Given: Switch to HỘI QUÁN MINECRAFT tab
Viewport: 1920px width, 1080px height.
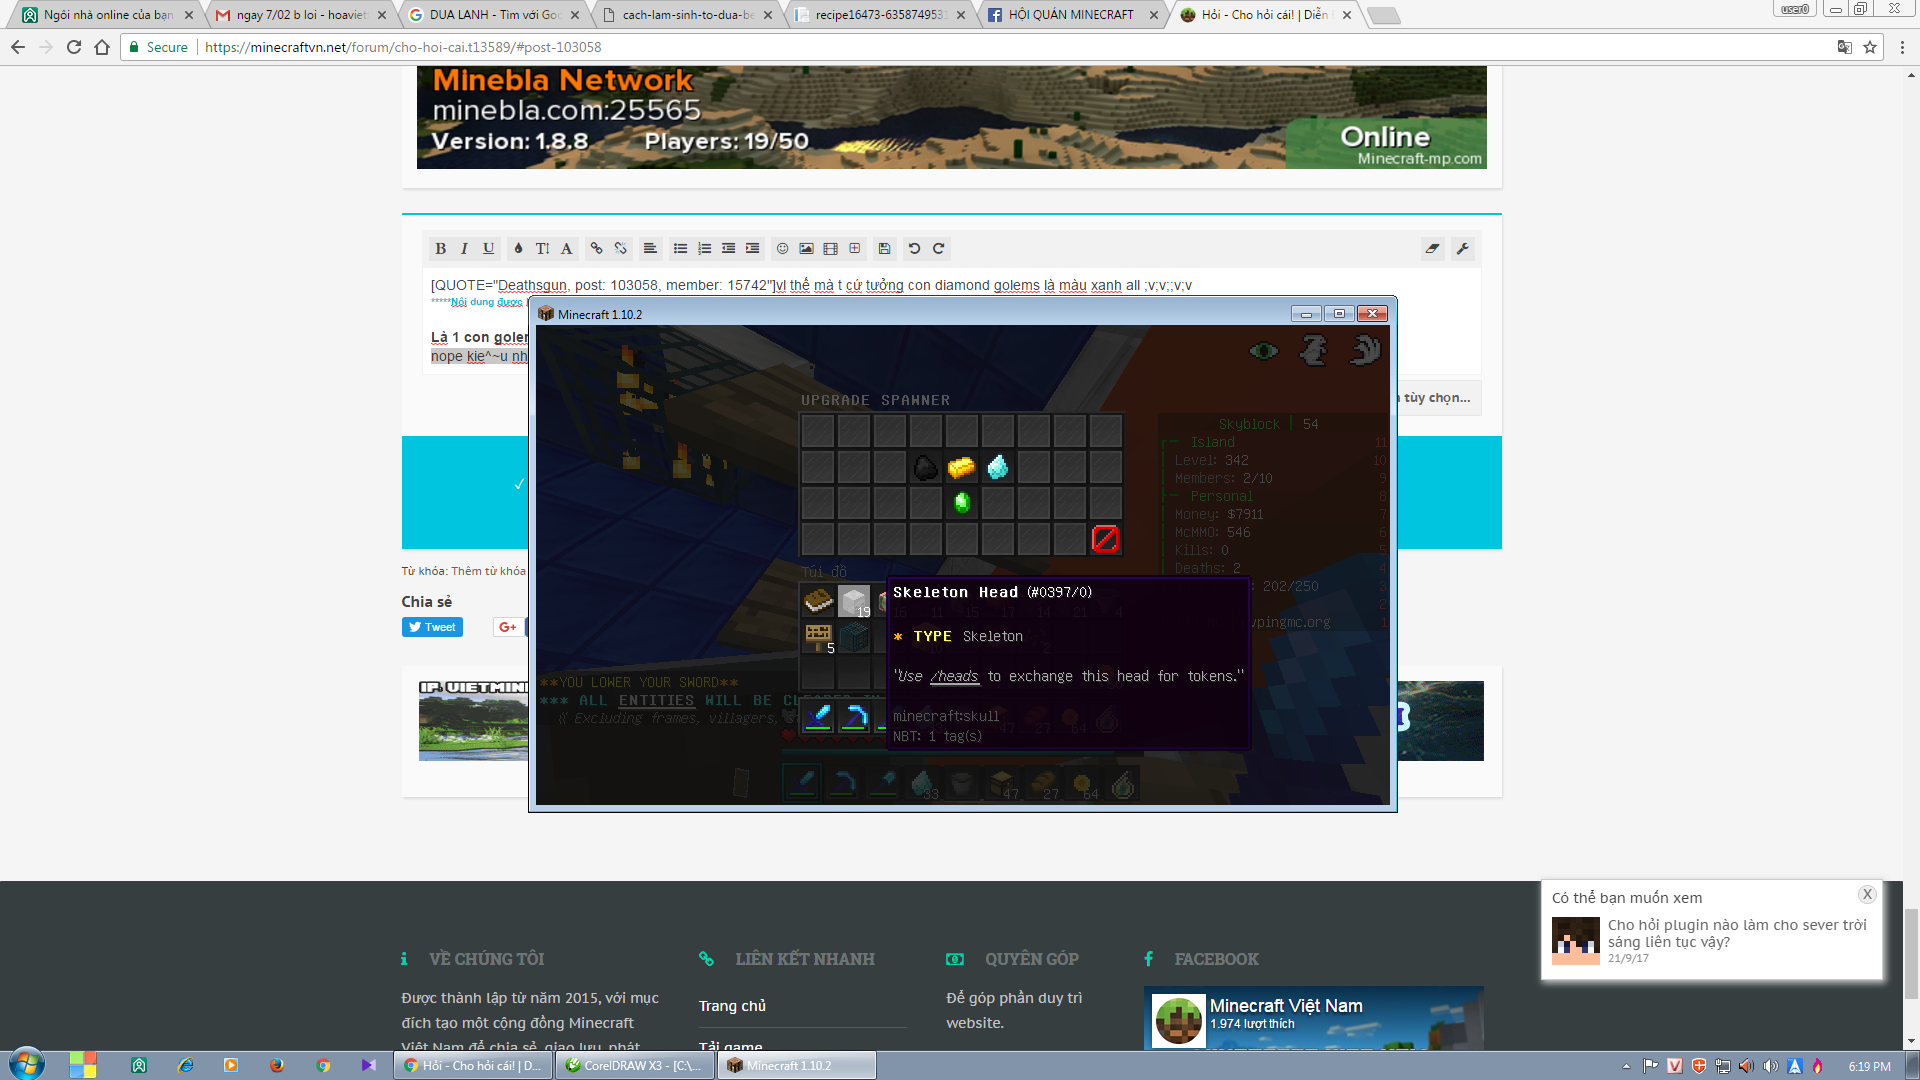Looking at the screenshot, I should (x=1070, y=15).
